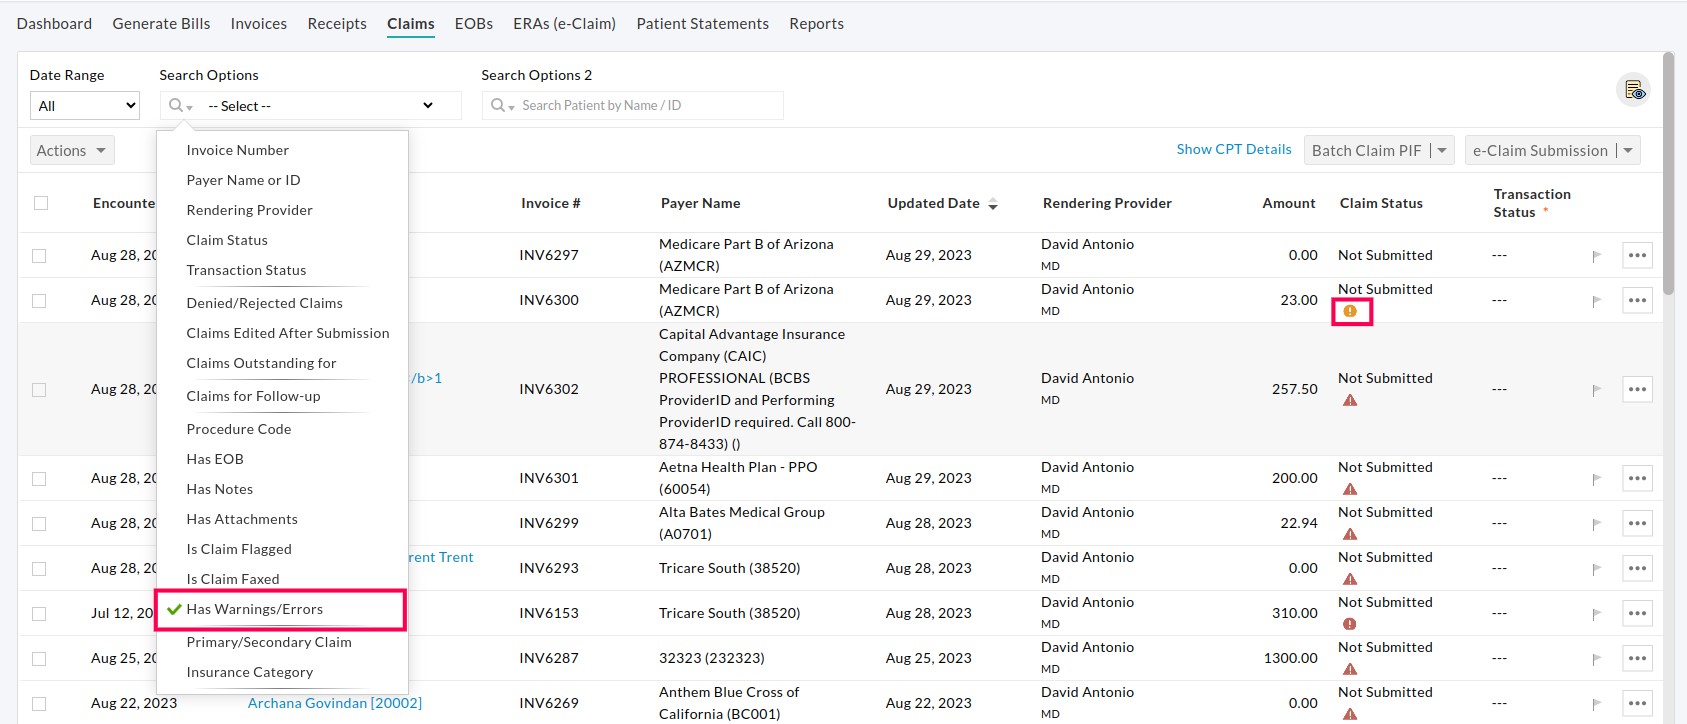The width and height of the screenshot is (1687, 724).
Task: Open the Date Range All dropdown
Action: pos(85,105)
